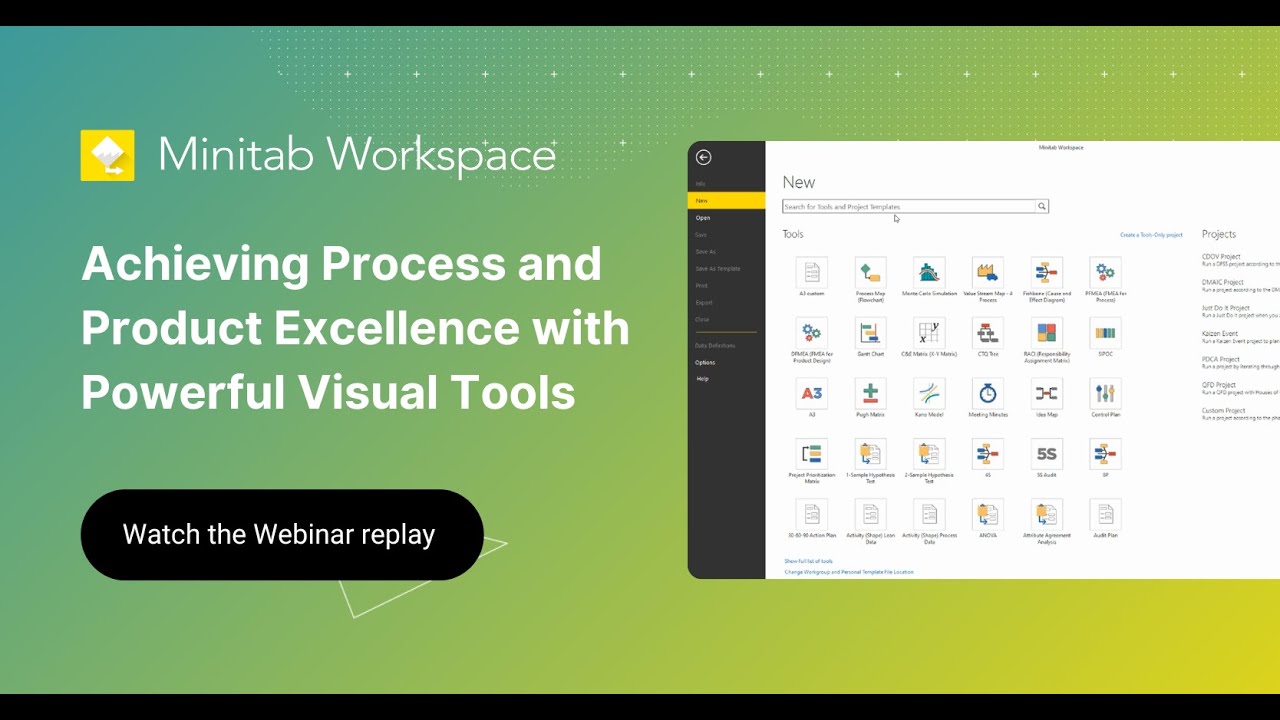
Task: Open the C&E Matrix (X-Y Matrix)
Action: tap(929, 333)
